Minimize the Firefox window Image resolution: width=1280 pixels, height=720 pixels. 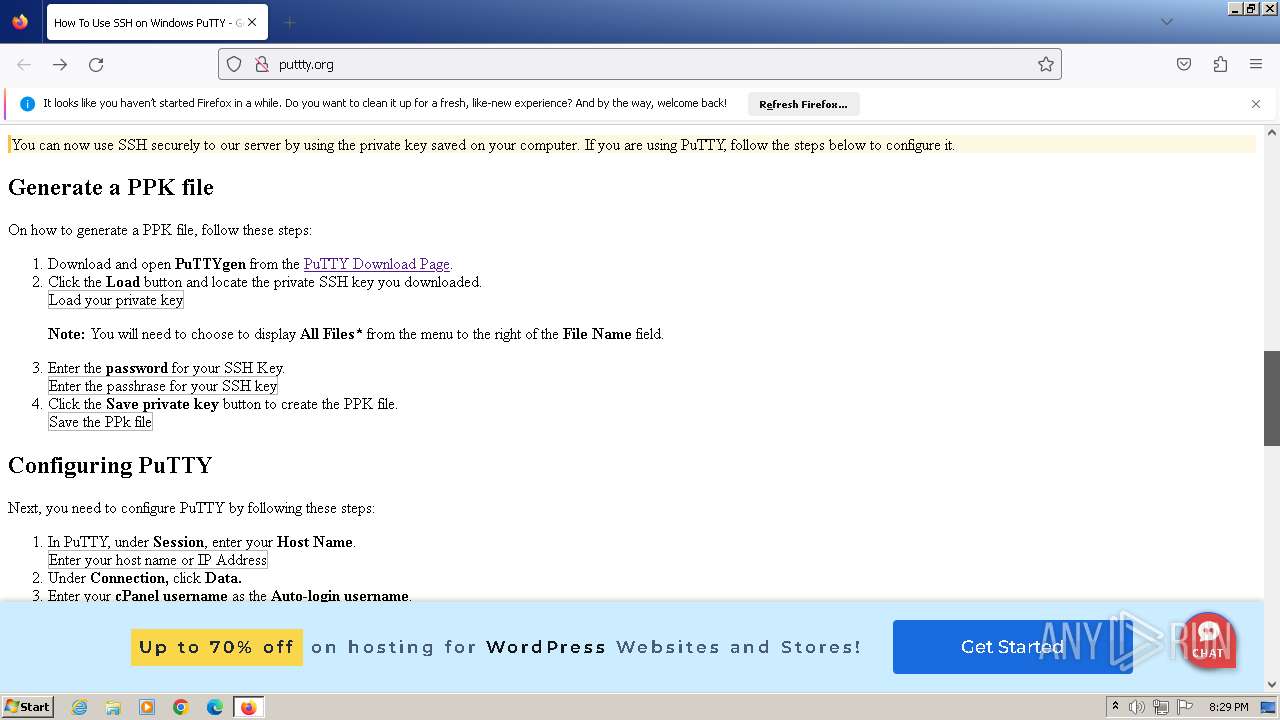[1235, 8]
